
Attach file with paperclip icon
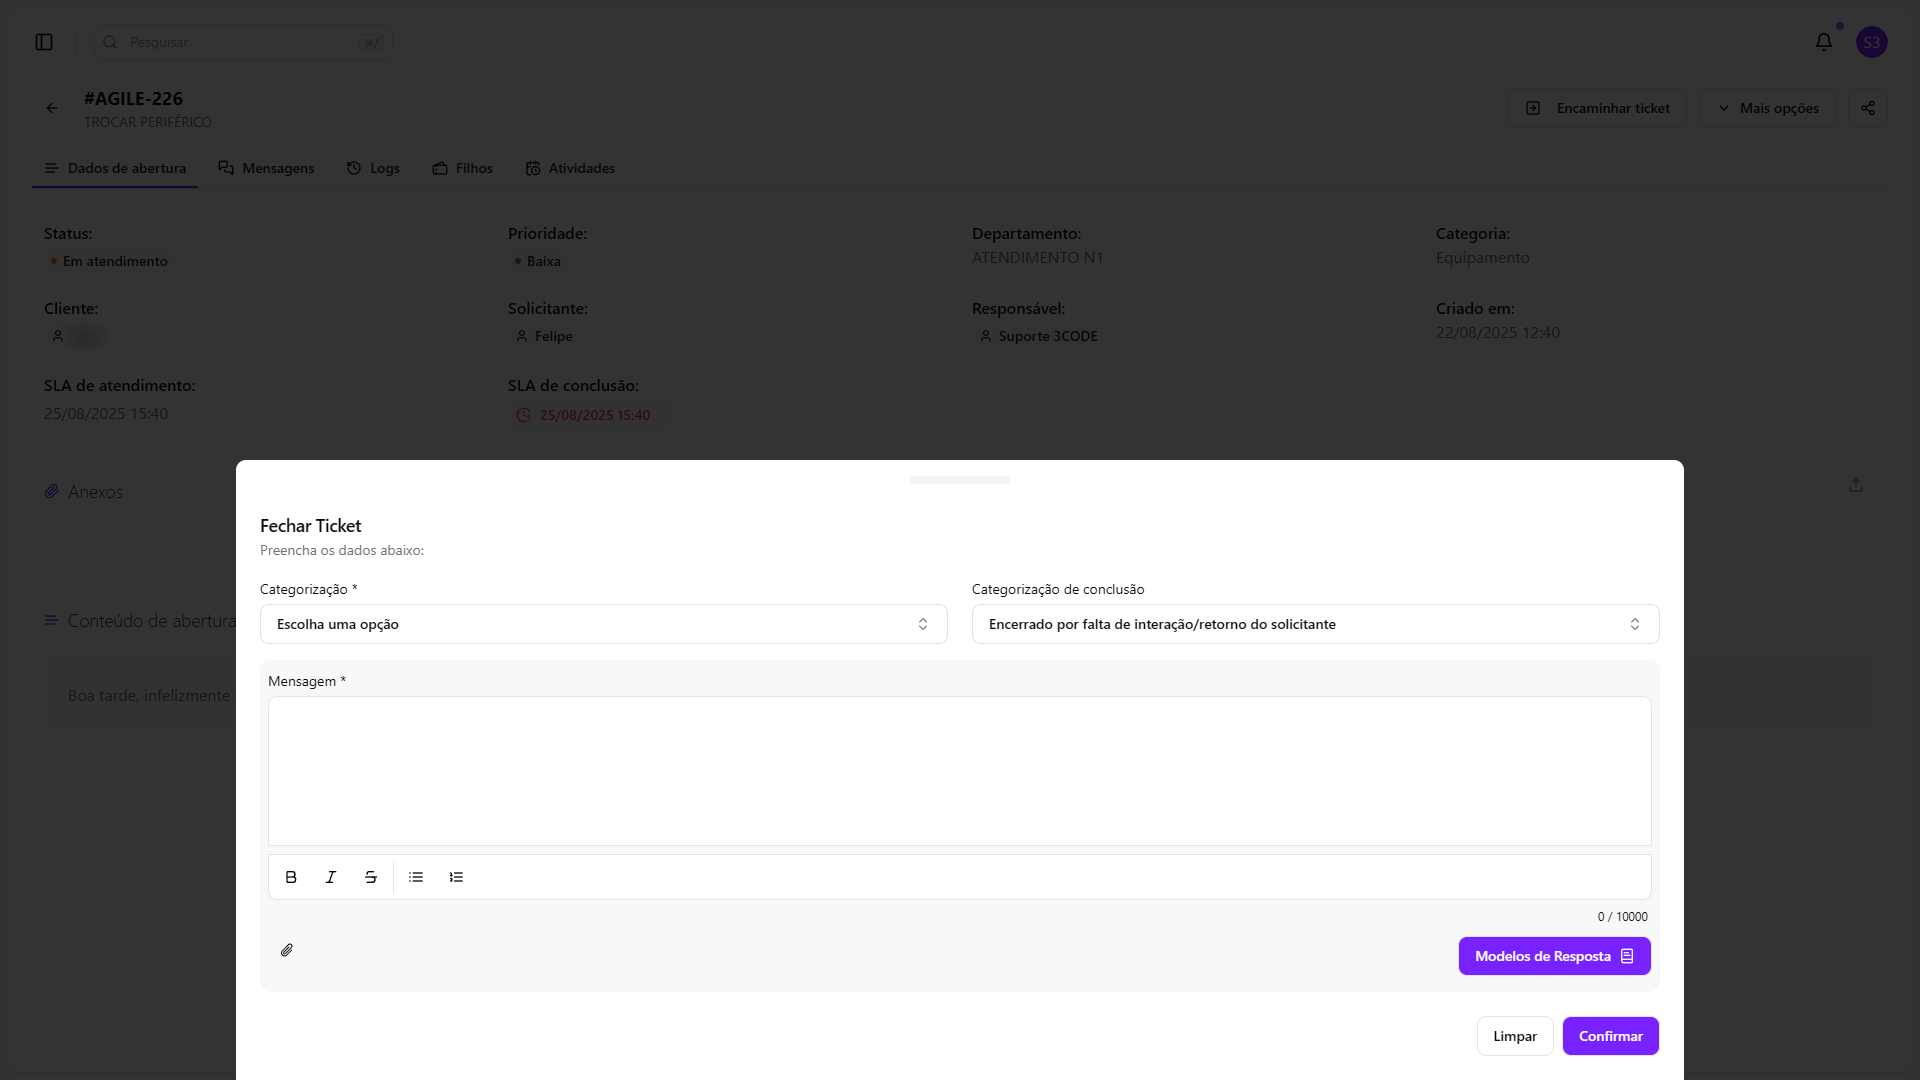pos(287,950)
